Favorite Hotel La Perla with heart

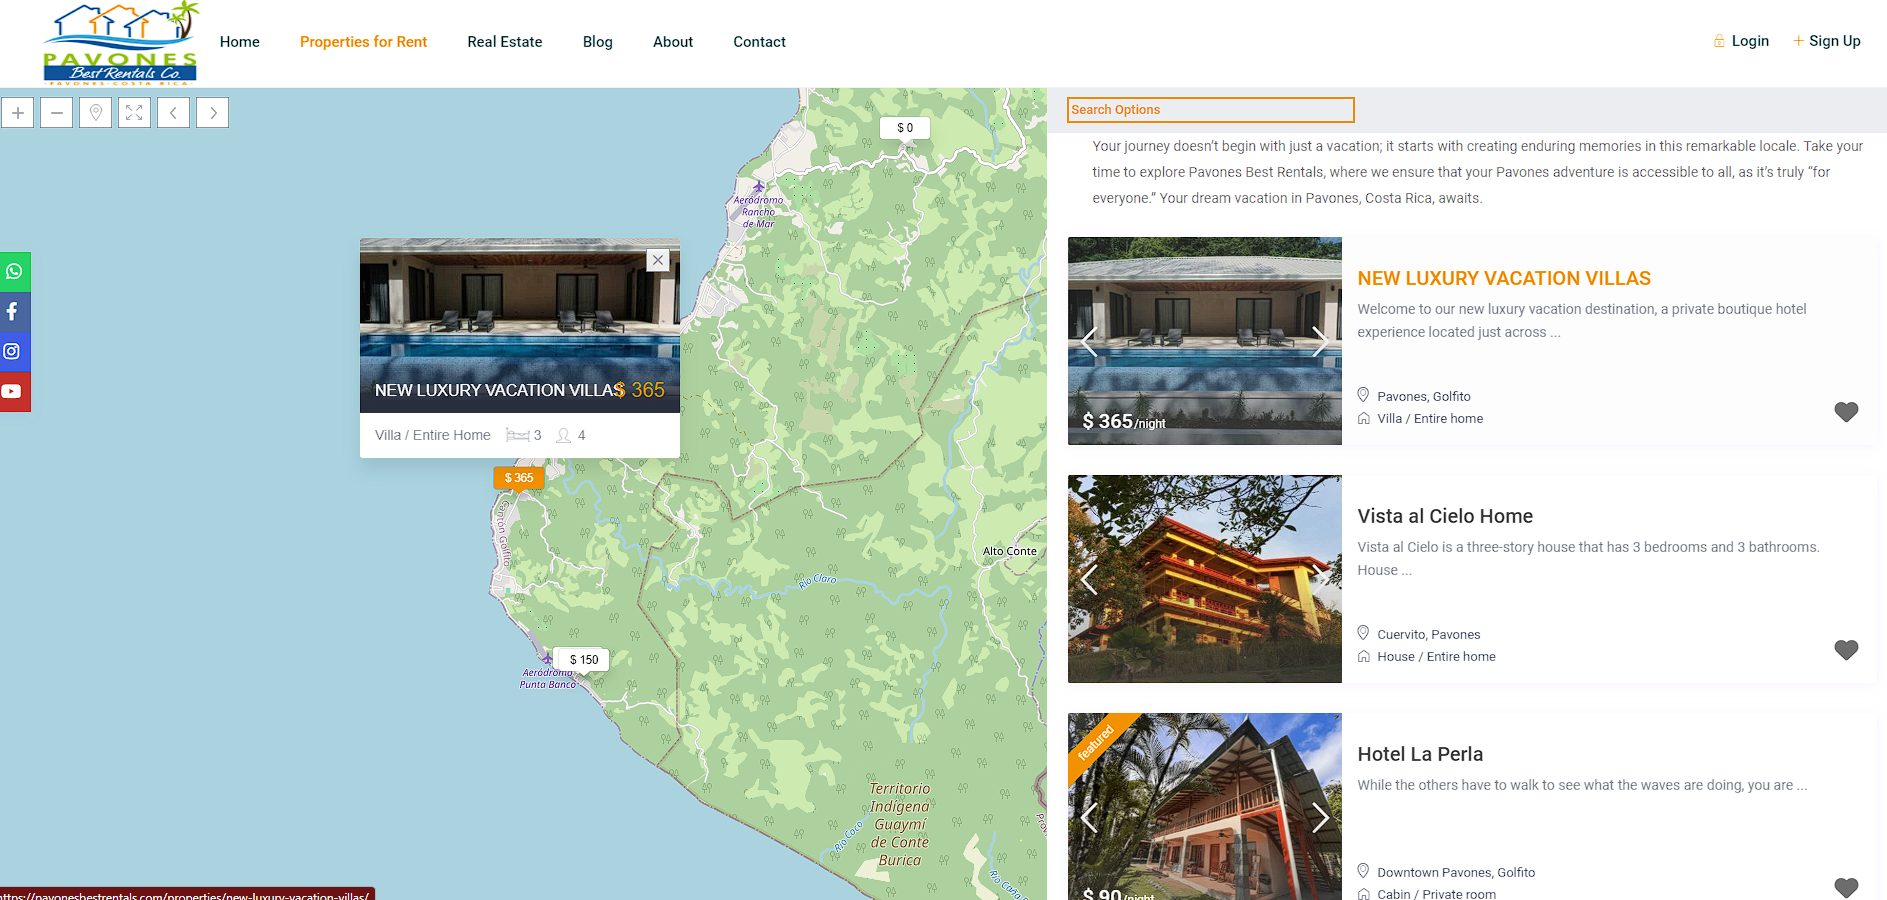(x=1846, y=887)
